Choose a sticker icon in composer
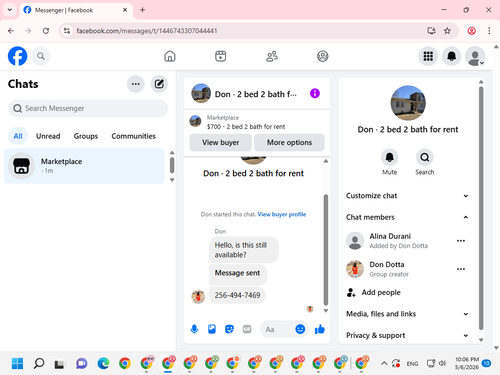The image size is (500, 375). click(229, 329)
